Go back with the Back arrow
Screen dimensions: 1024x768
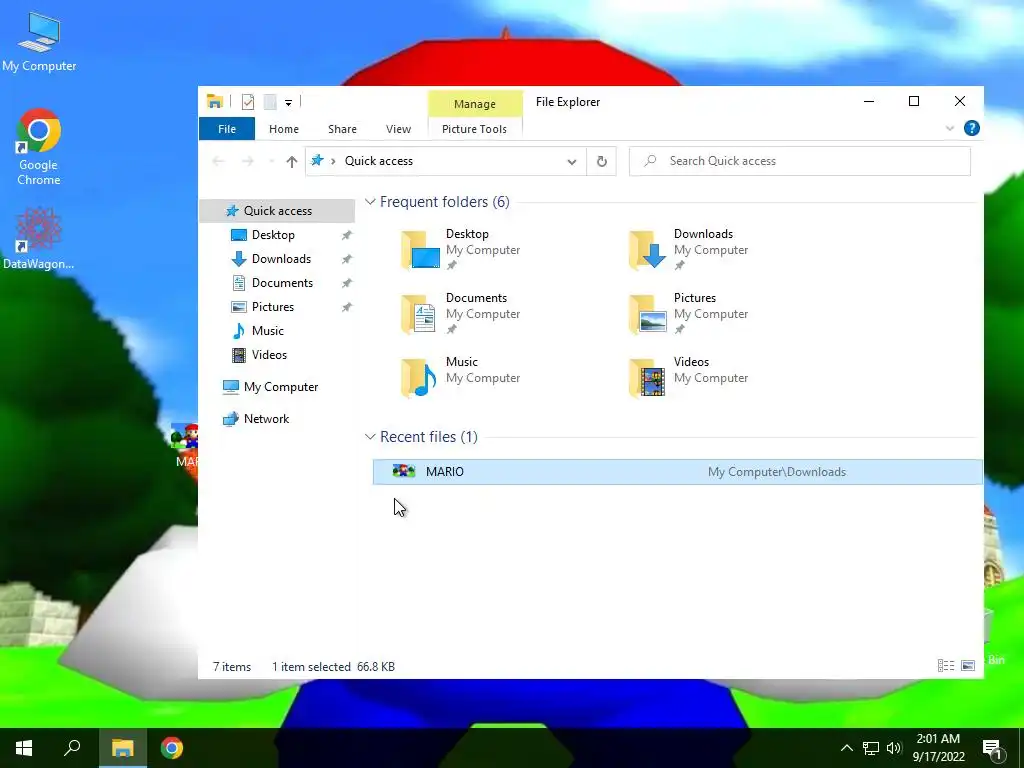pos(218,161)
